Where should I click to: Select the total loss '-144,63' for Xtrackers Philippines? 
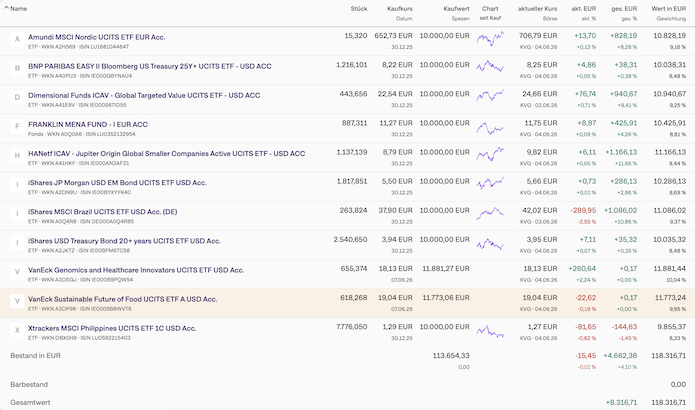tap(624, 327)
